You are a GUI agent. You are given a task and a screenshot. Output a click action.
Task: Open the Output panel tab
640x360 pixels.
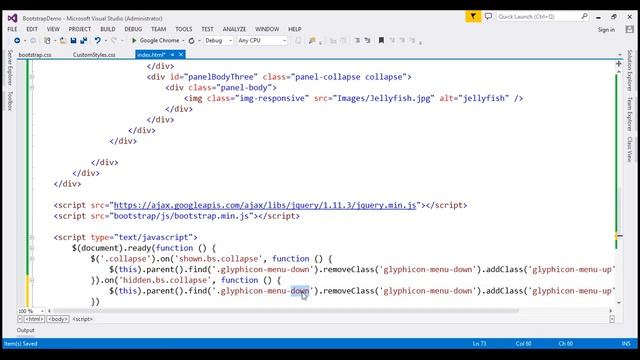pyautogui.click(x=26, y=330)
